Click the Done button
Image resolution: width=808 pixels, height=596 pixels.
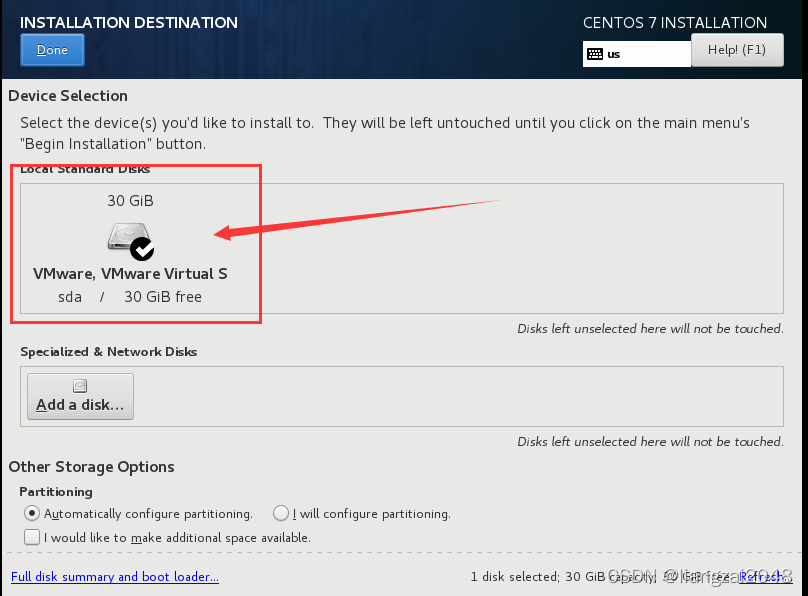tap(52, 50)
